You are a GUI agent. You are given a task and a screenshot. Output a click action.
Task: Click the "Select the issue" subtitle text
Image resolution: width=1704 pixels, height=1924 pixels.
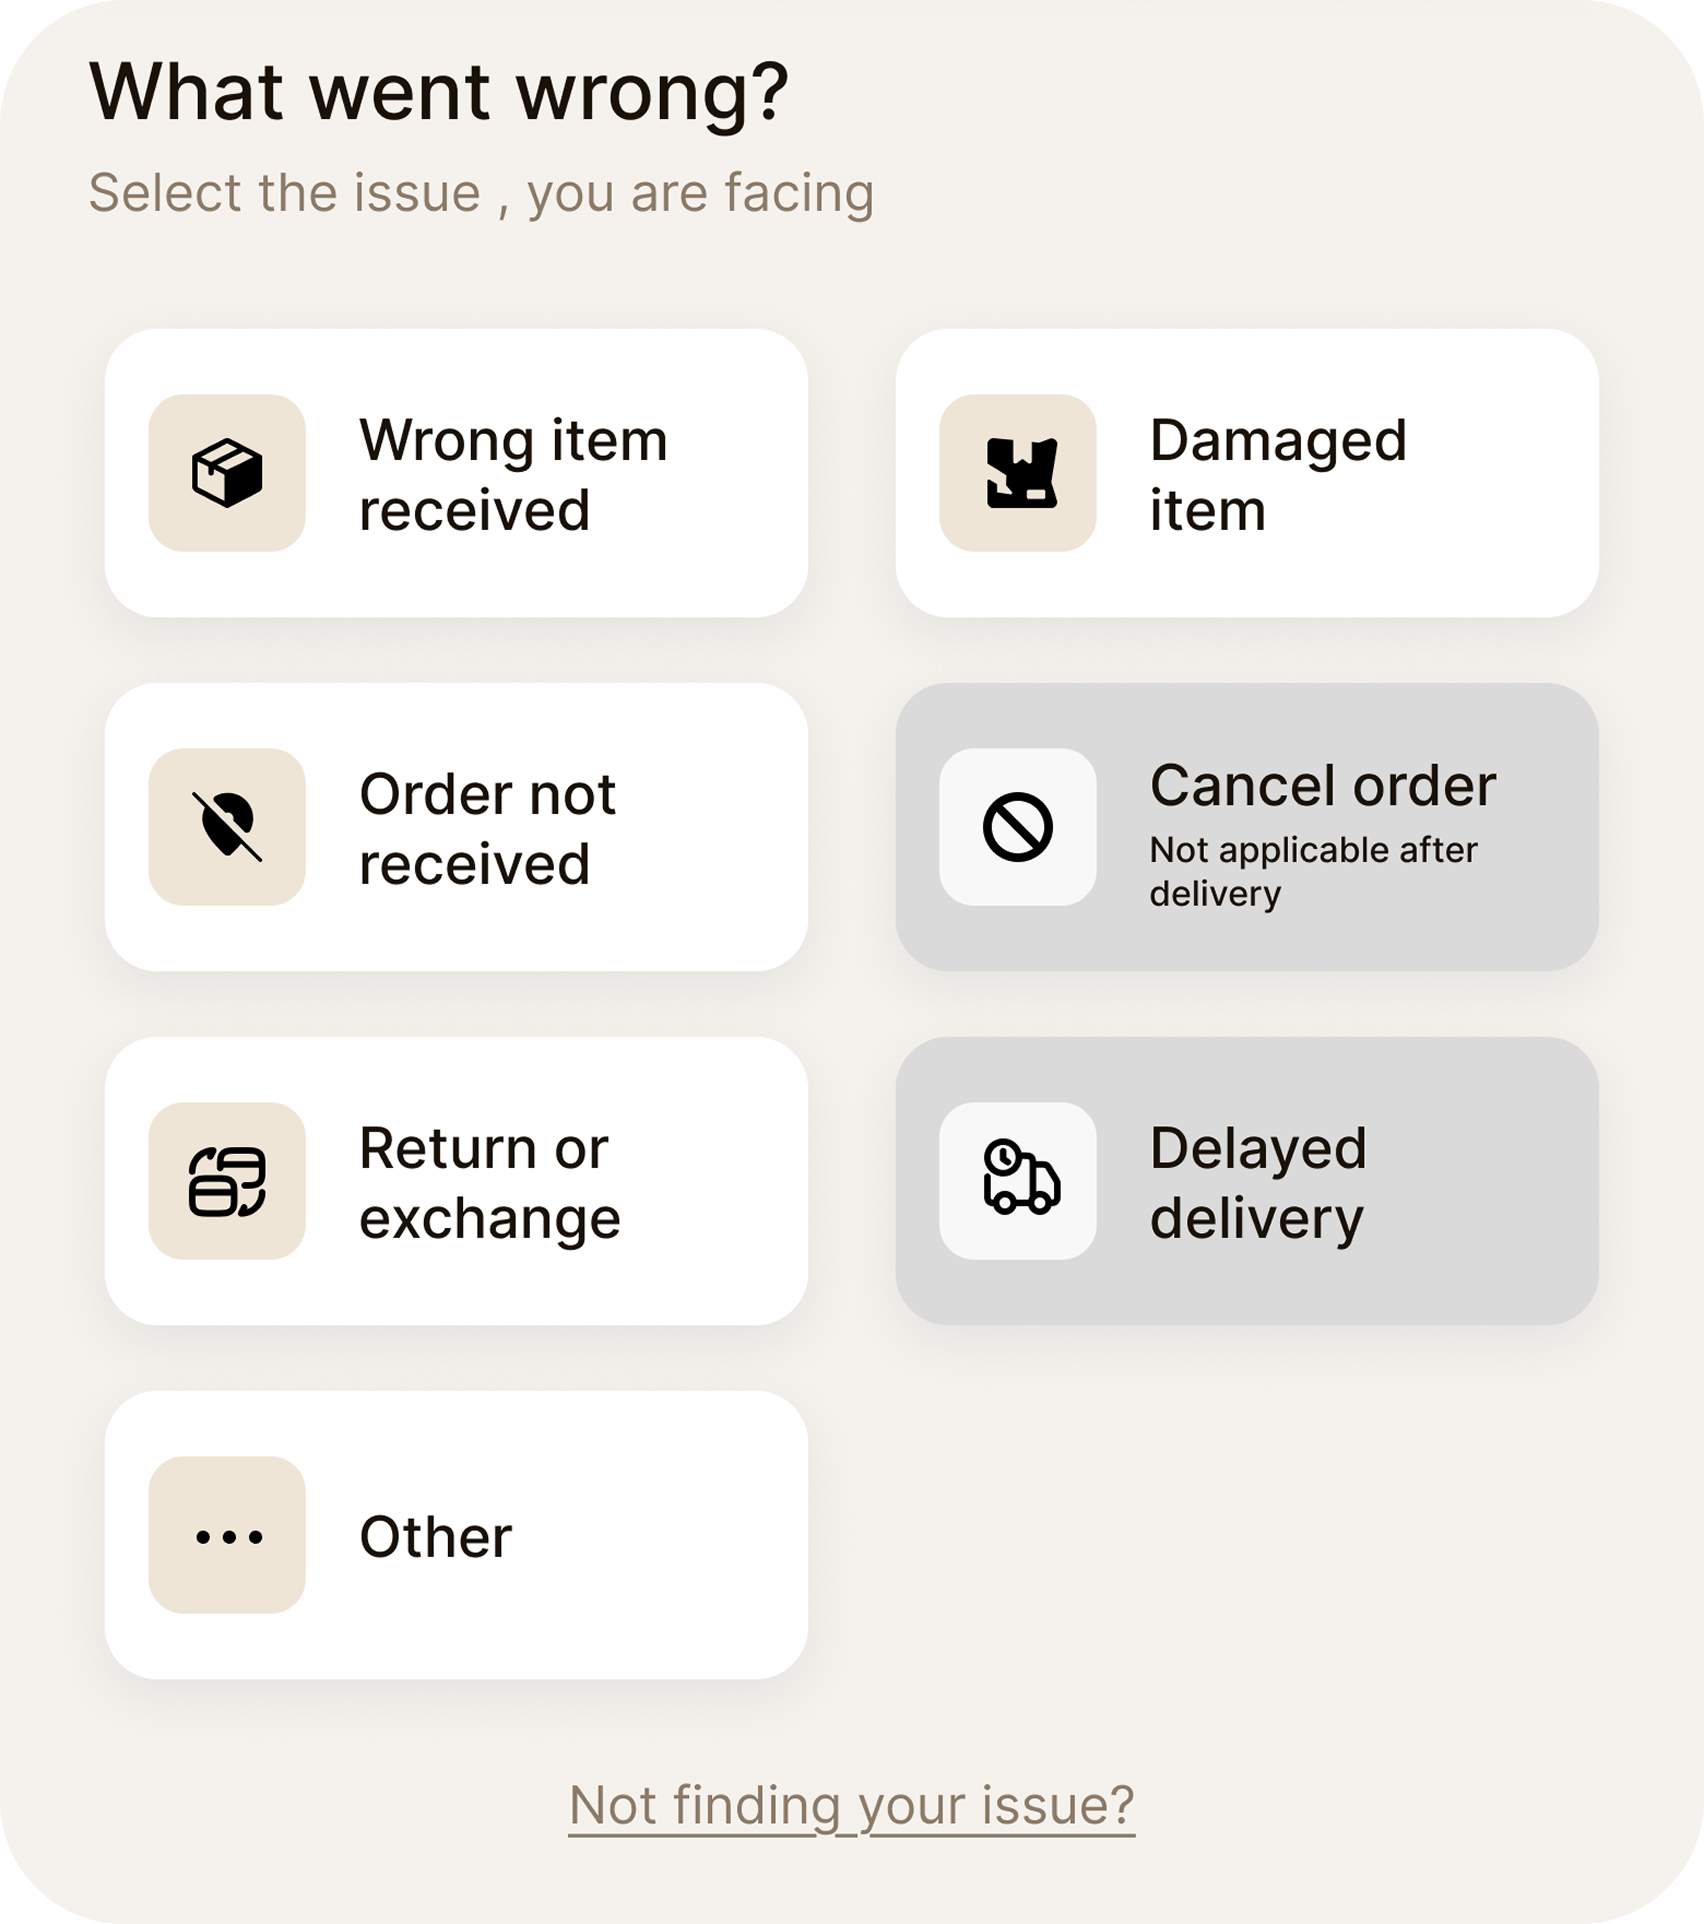[x=481, y=193]
